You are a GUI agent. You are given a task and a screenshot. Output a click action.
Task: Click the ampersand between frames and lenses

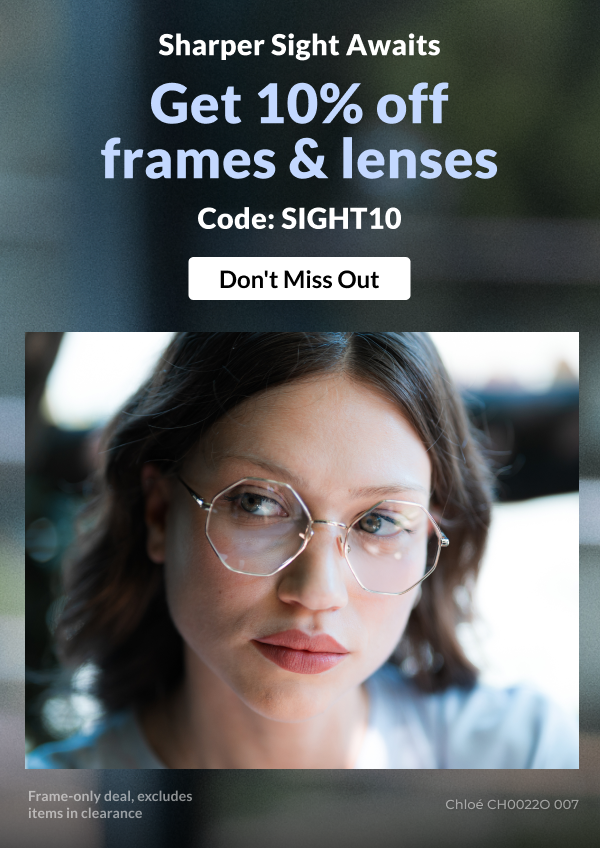click(308, 160)
